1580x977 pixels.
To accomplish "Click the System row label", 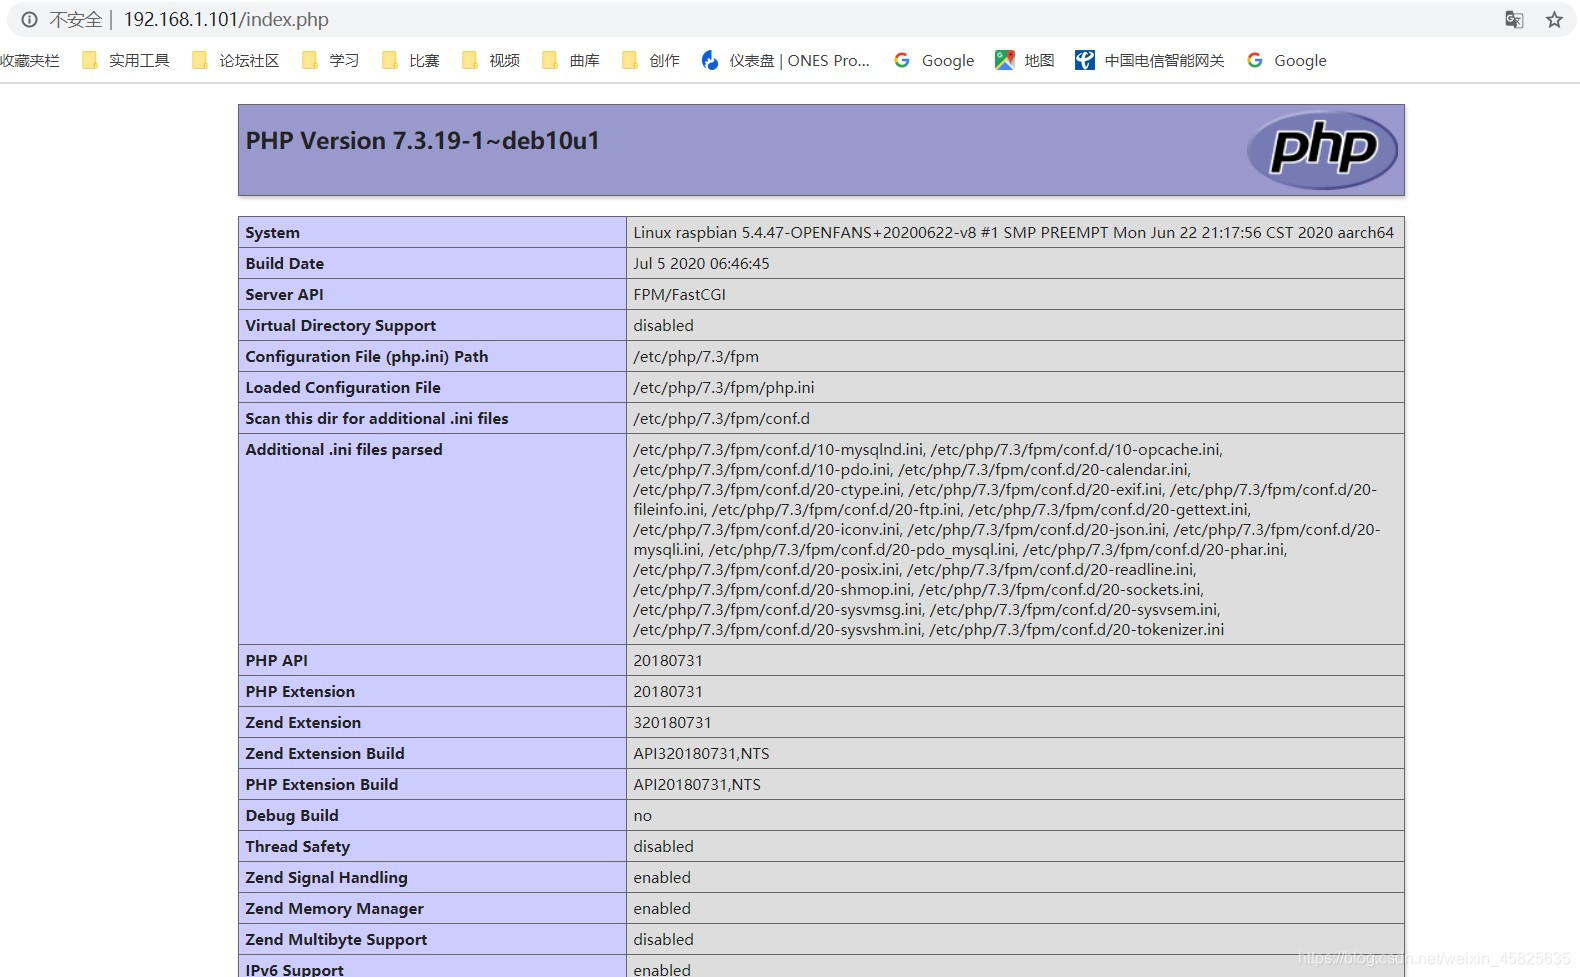I will (272, 232).
